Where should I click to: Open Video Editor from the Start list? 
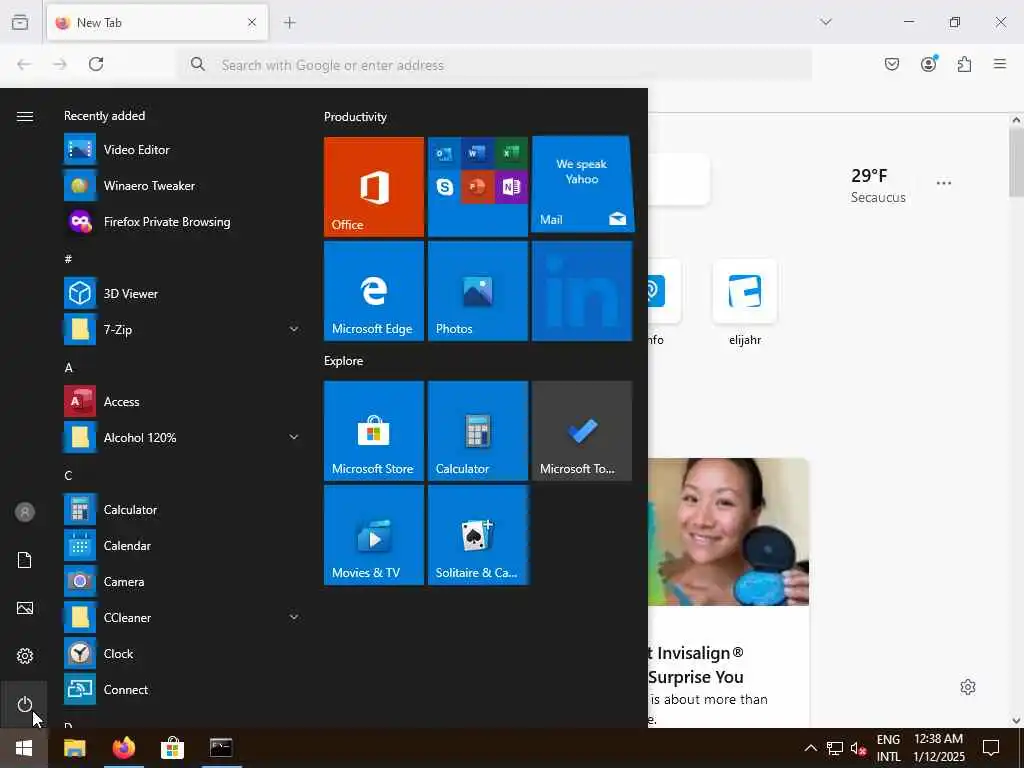(182, 150)
